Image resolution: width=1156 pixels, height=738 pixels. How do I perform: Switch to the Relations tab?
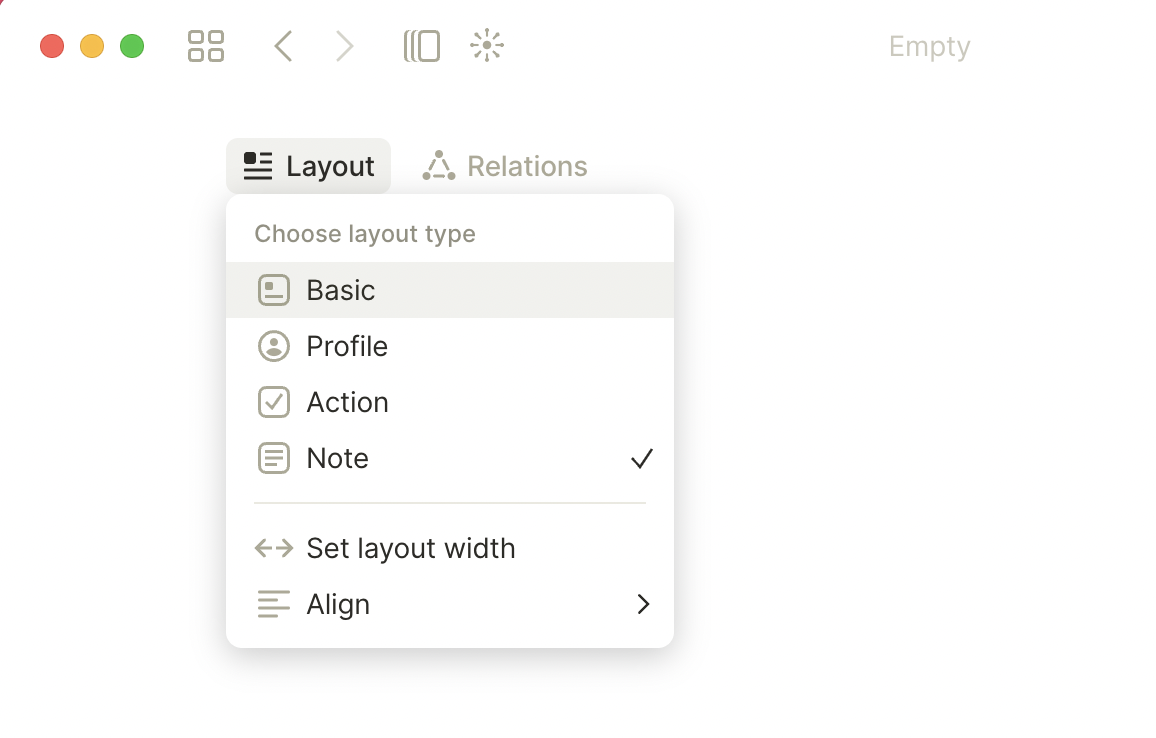tap(505, 166)
